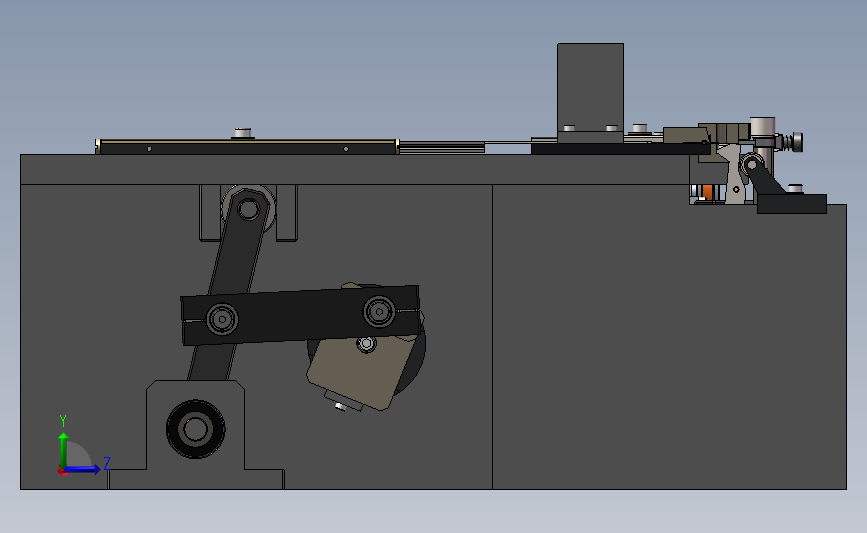Select the horizontal black clamp bar
The height and width of the screenshot is (533, 867).
pyautogui.click(x=300, y=315)
